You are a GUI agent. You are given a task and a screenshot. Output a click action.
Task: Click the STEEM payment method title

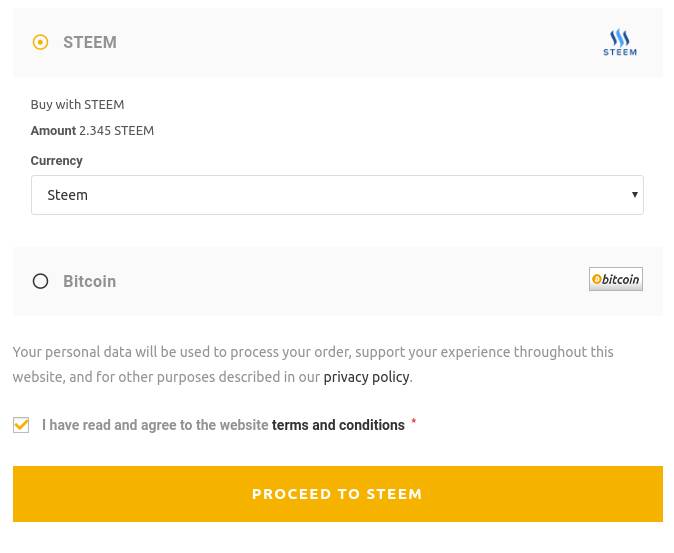pos(90,42)
